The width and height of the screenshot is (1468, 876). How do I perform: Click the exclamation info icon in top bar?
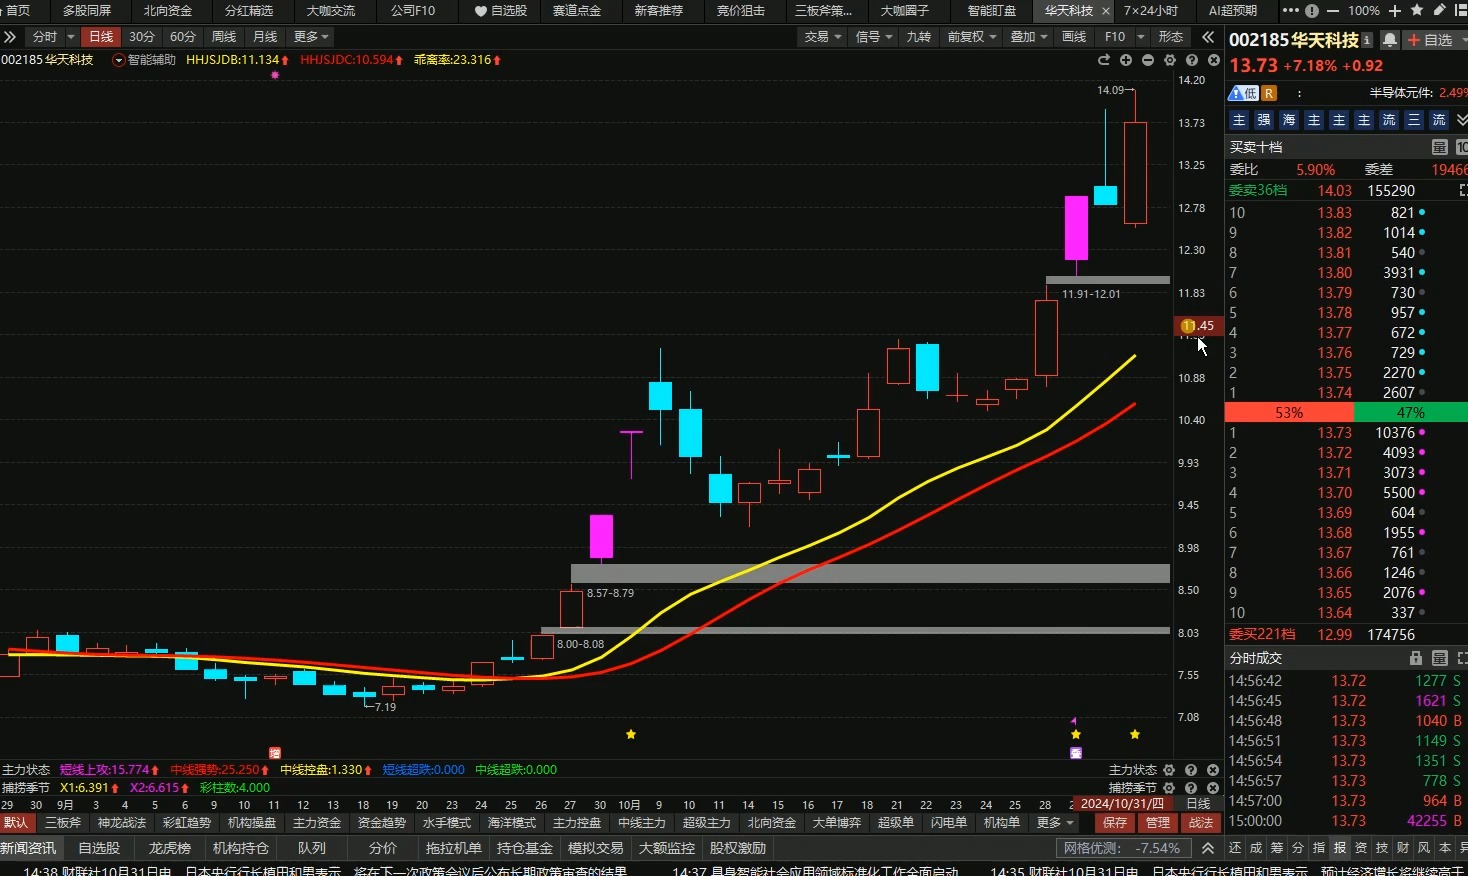point(1312,11)
